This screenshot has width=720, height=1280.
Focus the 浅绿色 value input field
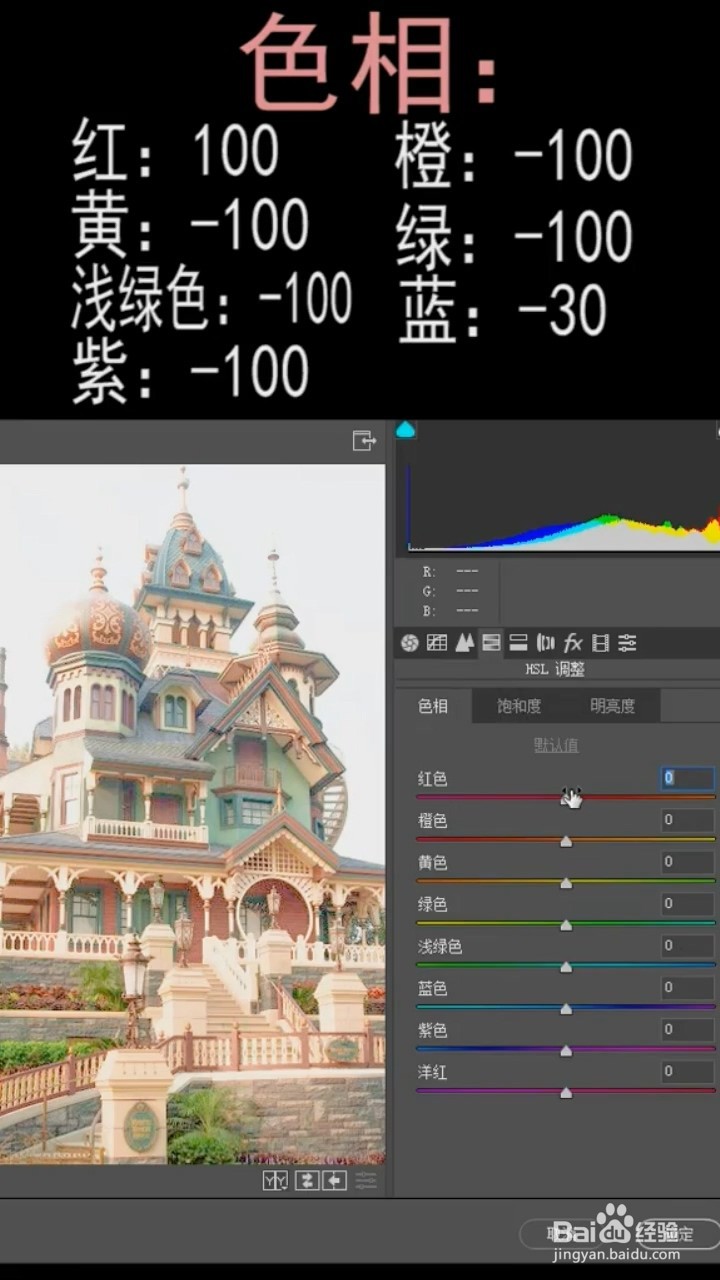pos(688,946)
